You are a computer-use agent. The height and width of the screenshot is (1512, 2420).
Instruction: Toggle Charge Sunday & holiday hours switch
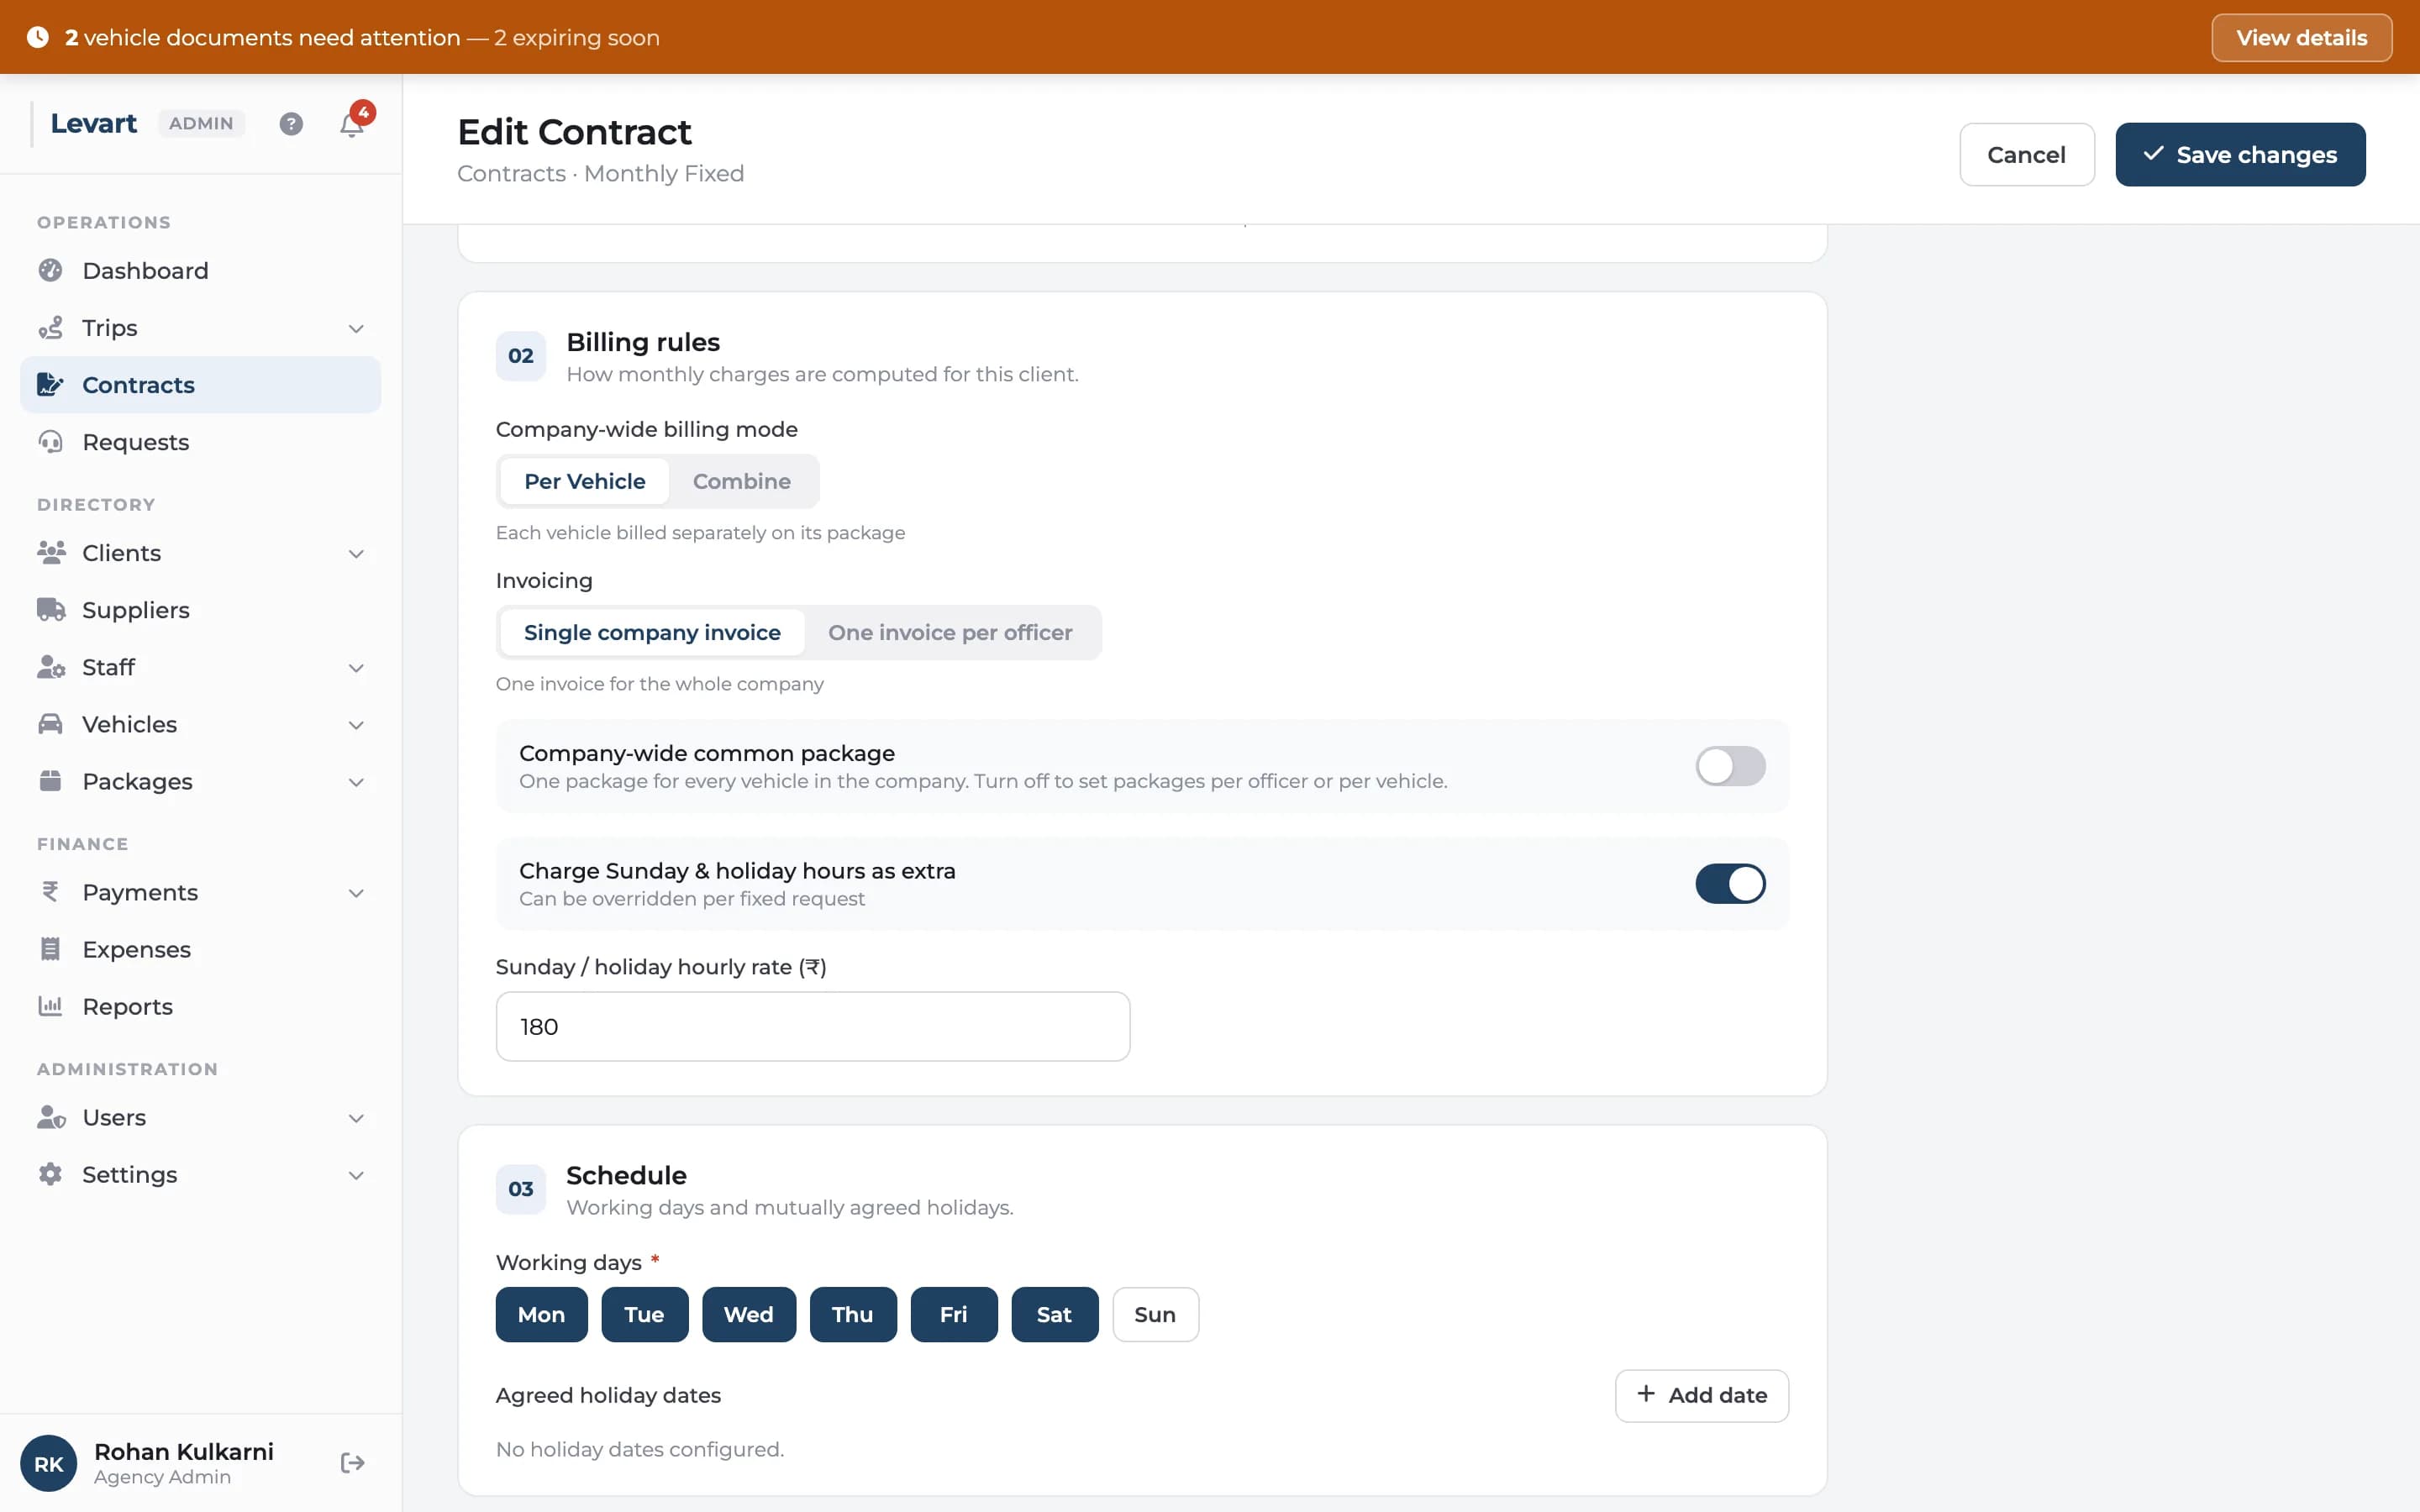tap(1730, 884)
